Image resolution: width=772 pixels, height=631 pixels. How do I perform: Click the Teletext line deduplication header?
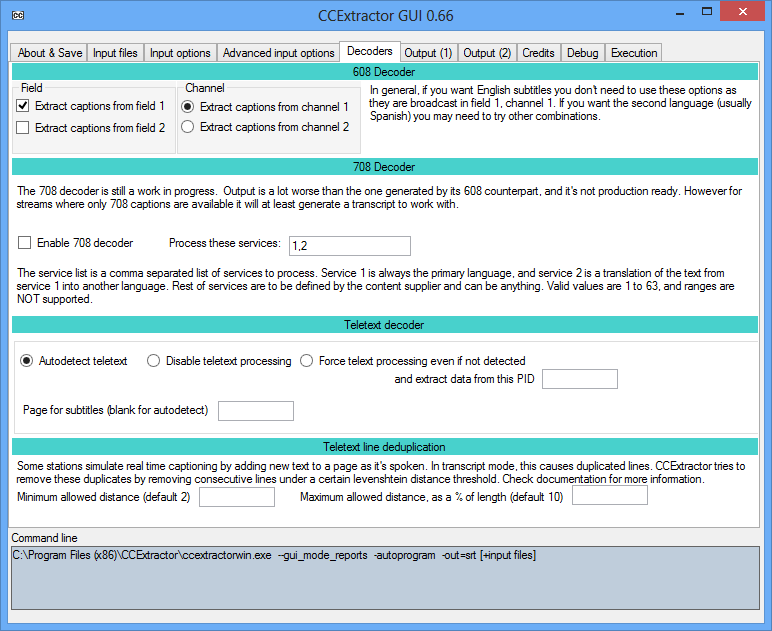(385, 447)
